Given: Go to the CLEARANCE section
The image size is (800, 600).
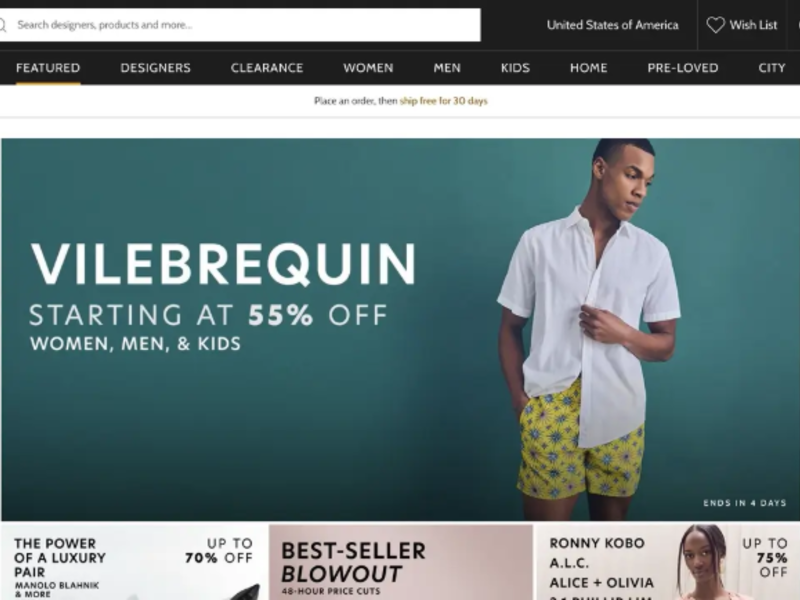Looking at the screenshot, I should click(x=267, y=68).
